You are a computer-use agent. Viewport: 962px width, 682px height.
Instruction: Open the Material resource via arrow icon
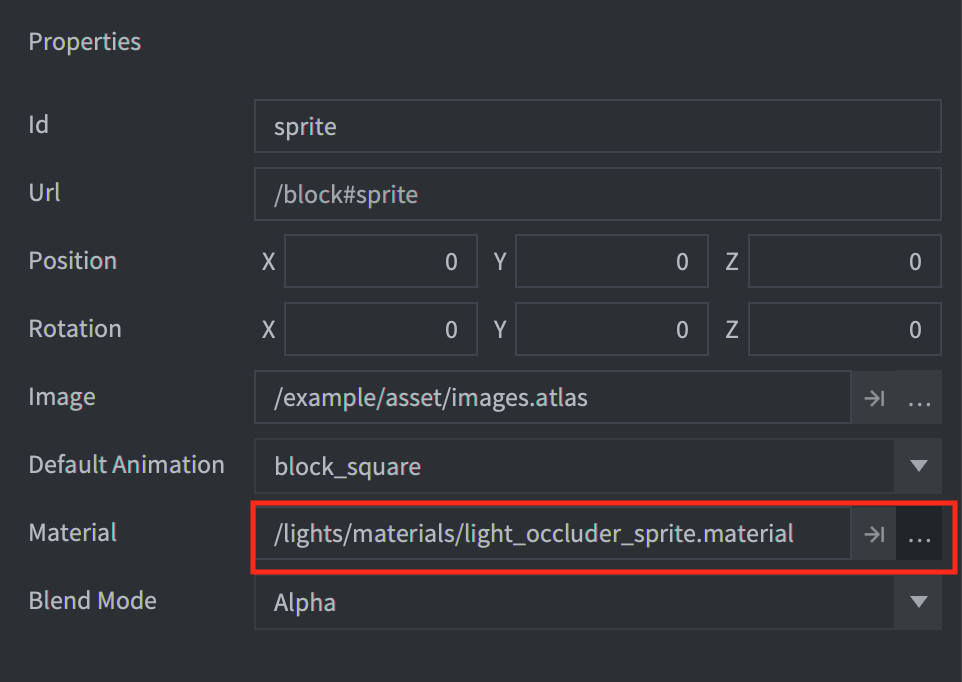tap(874, 534)
